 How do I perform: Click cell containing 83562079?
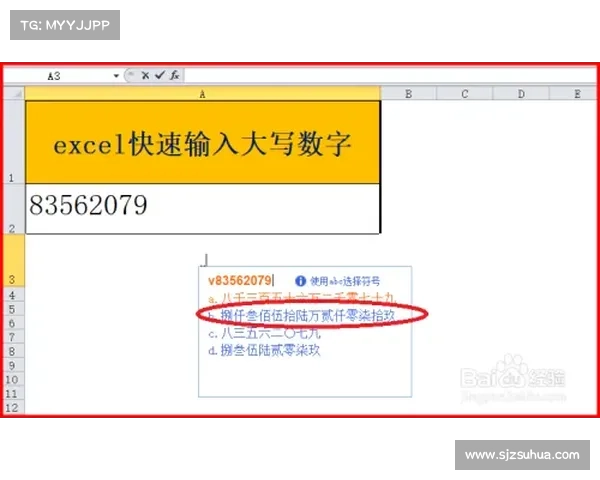[202, 209]
